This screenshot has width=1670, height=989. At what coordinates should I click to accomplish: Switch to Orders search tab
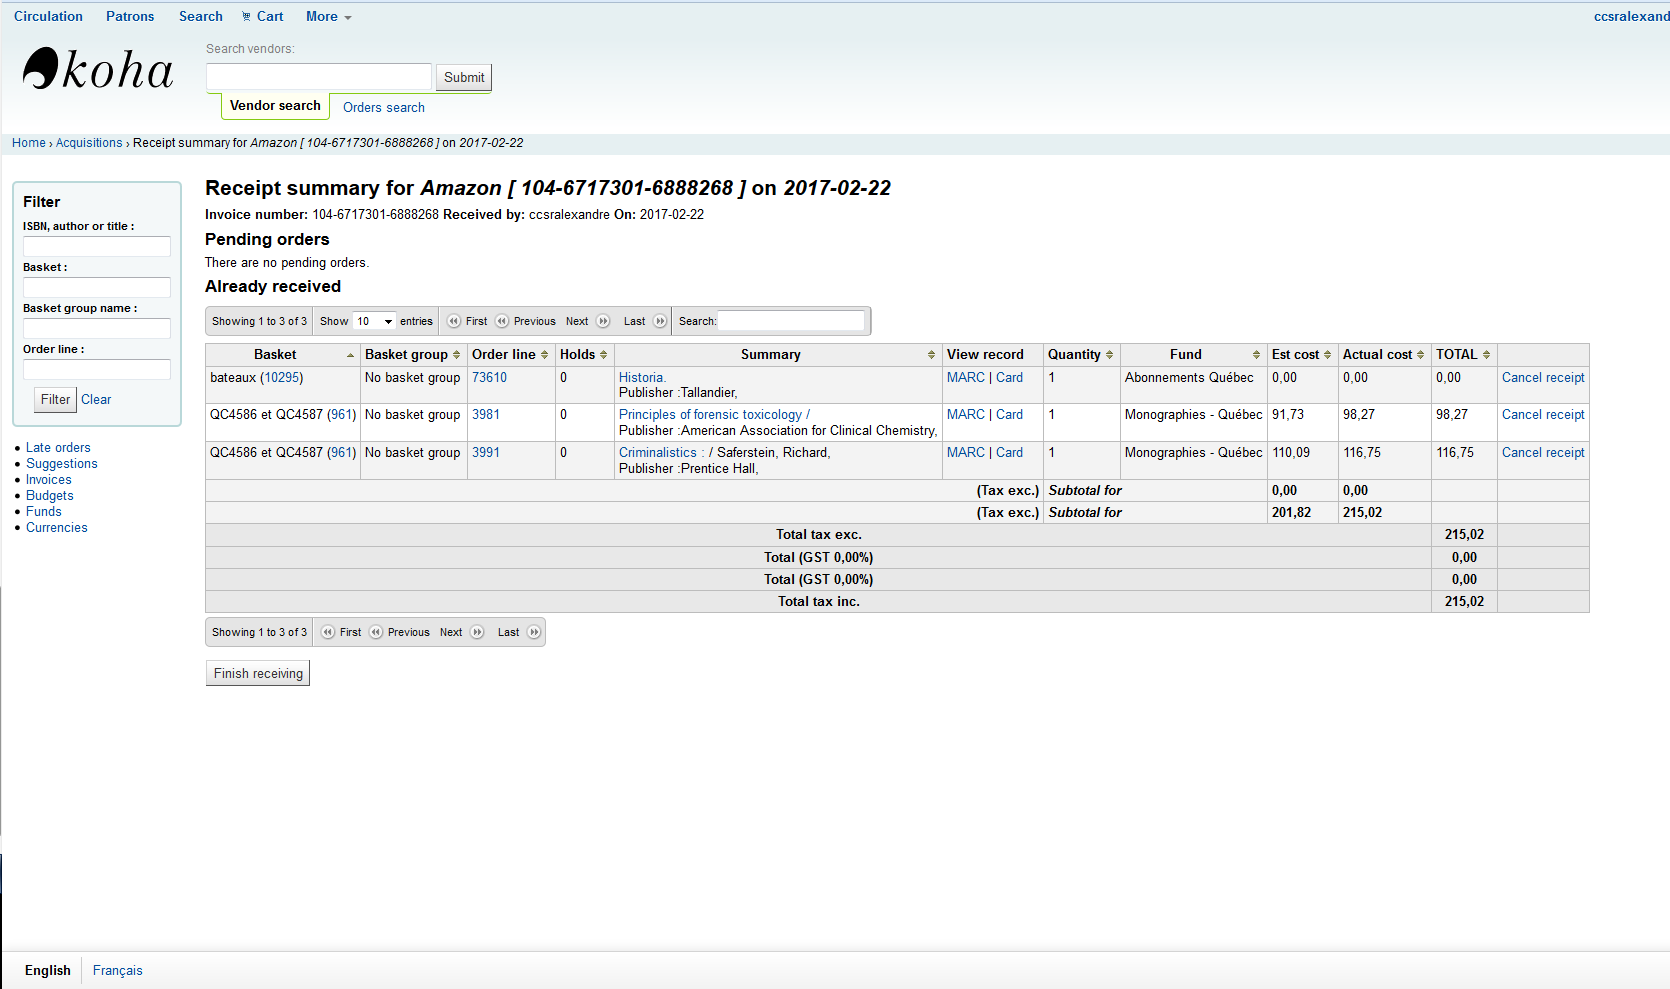point(383,108)
